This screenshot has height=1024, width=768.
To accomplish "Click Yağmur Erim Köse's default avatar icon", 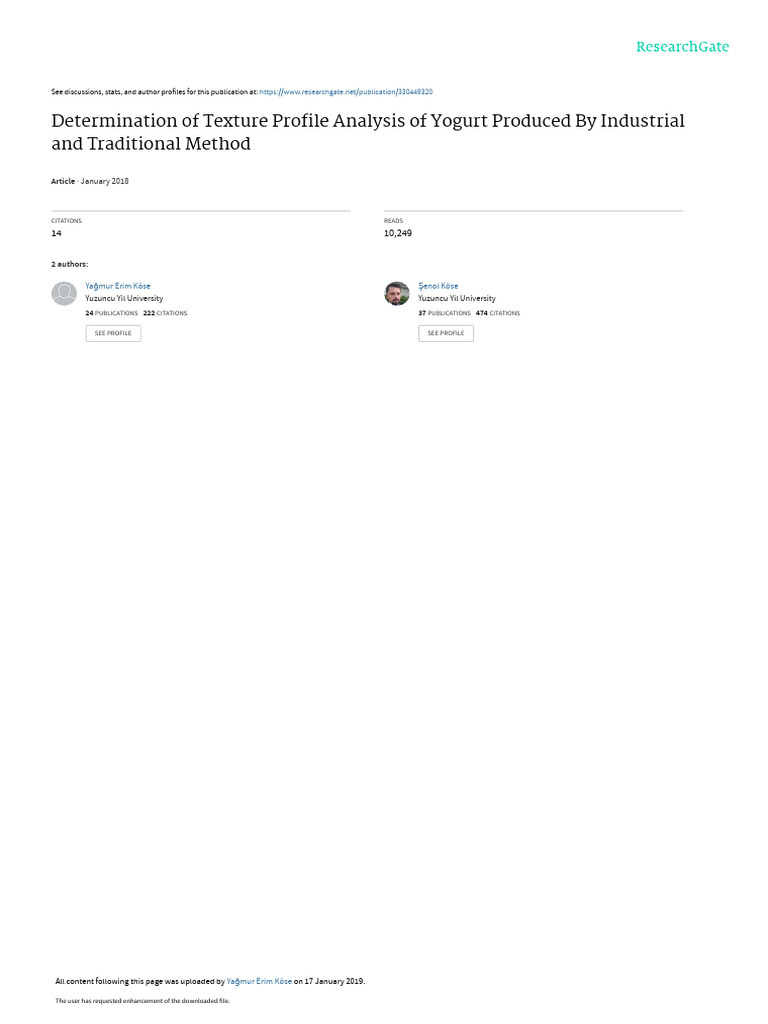I will click(x=64, y=294).
